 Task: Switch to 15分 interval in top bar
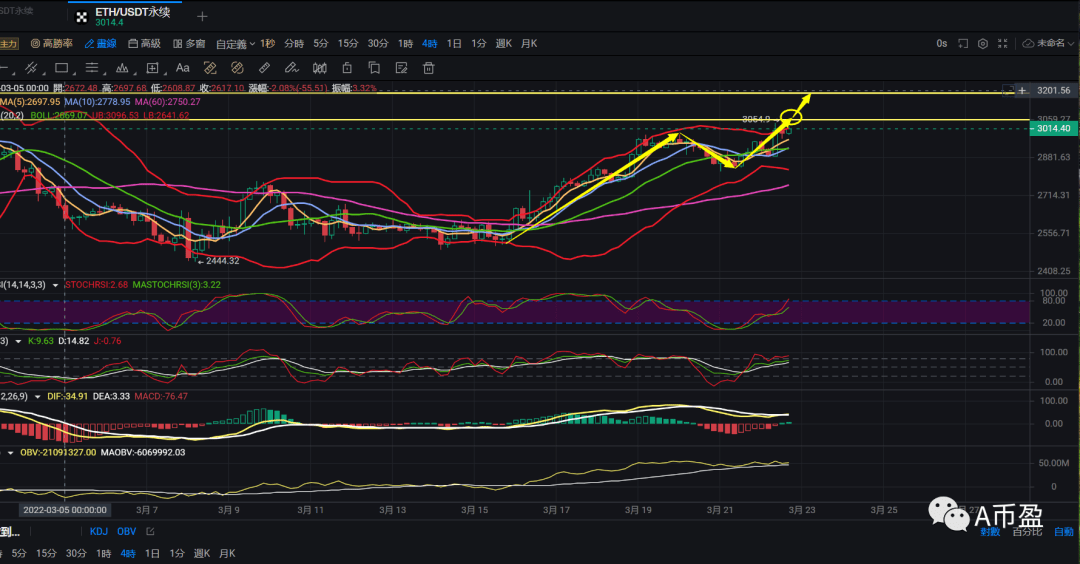click(348, 43)
